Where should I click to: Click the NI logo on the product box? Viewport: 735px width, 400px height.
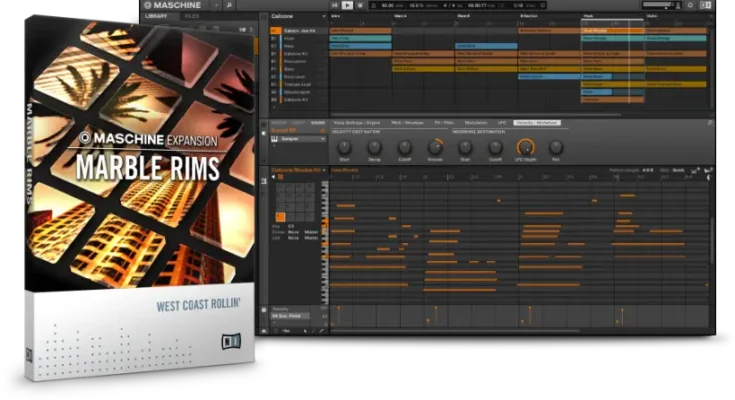[x=230, y=339]
